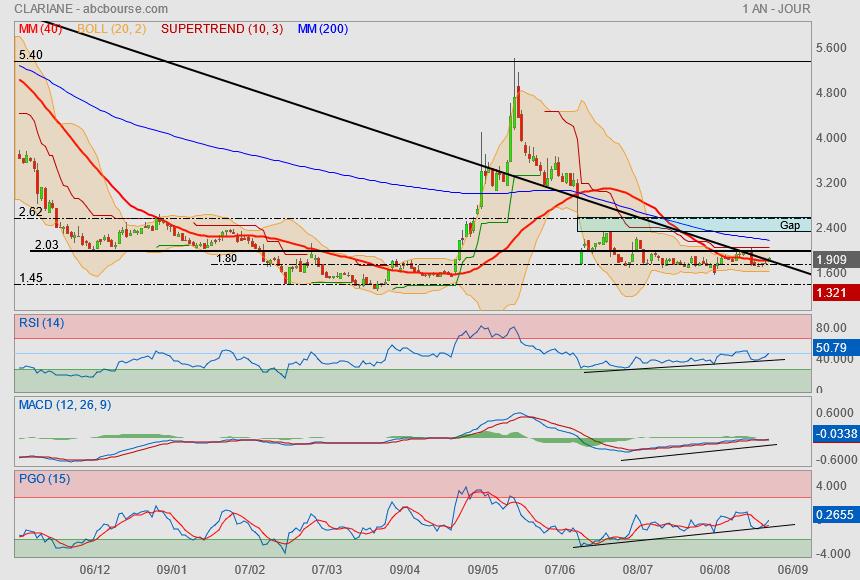The width and height of the screenshot is (860, 580).
Task: Click the 06/09 date axis label
Action: pyautogui.click(x=793, y=570)
